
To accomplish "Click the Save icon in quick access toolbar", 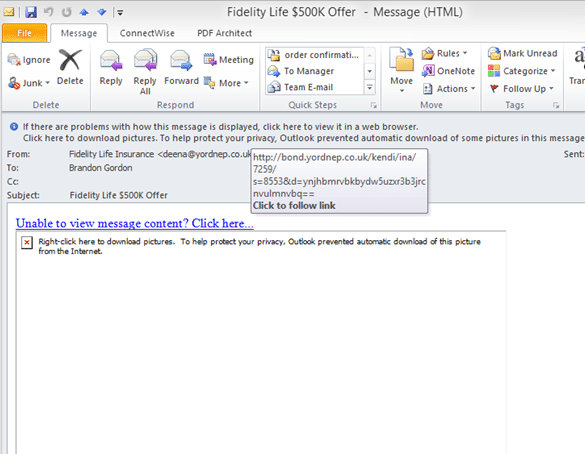I will coord(31,12).
